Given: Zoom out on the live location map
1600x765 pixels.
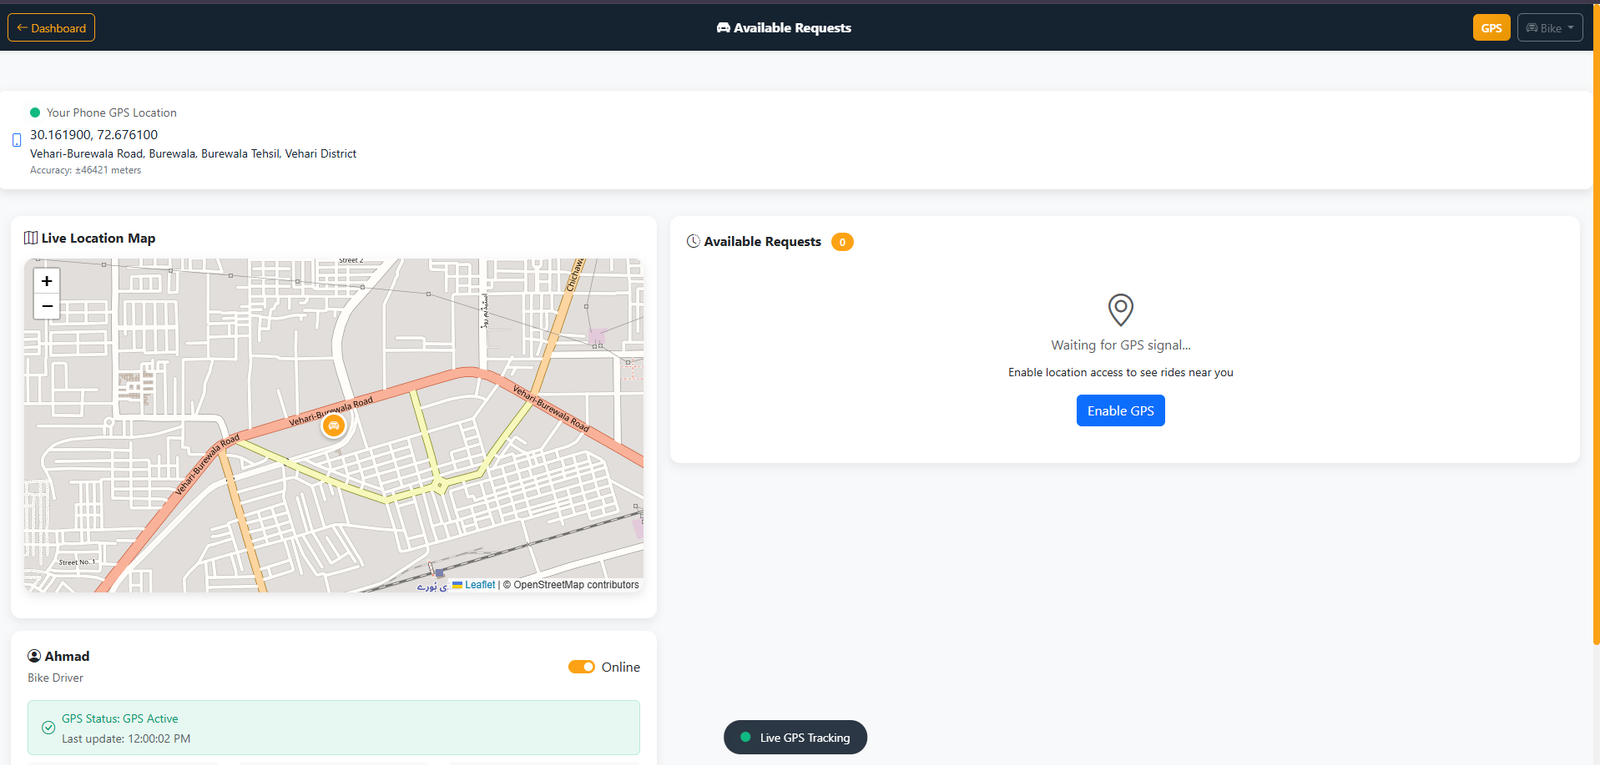Looking at the screenshot, I should click(x=47, y=306).
